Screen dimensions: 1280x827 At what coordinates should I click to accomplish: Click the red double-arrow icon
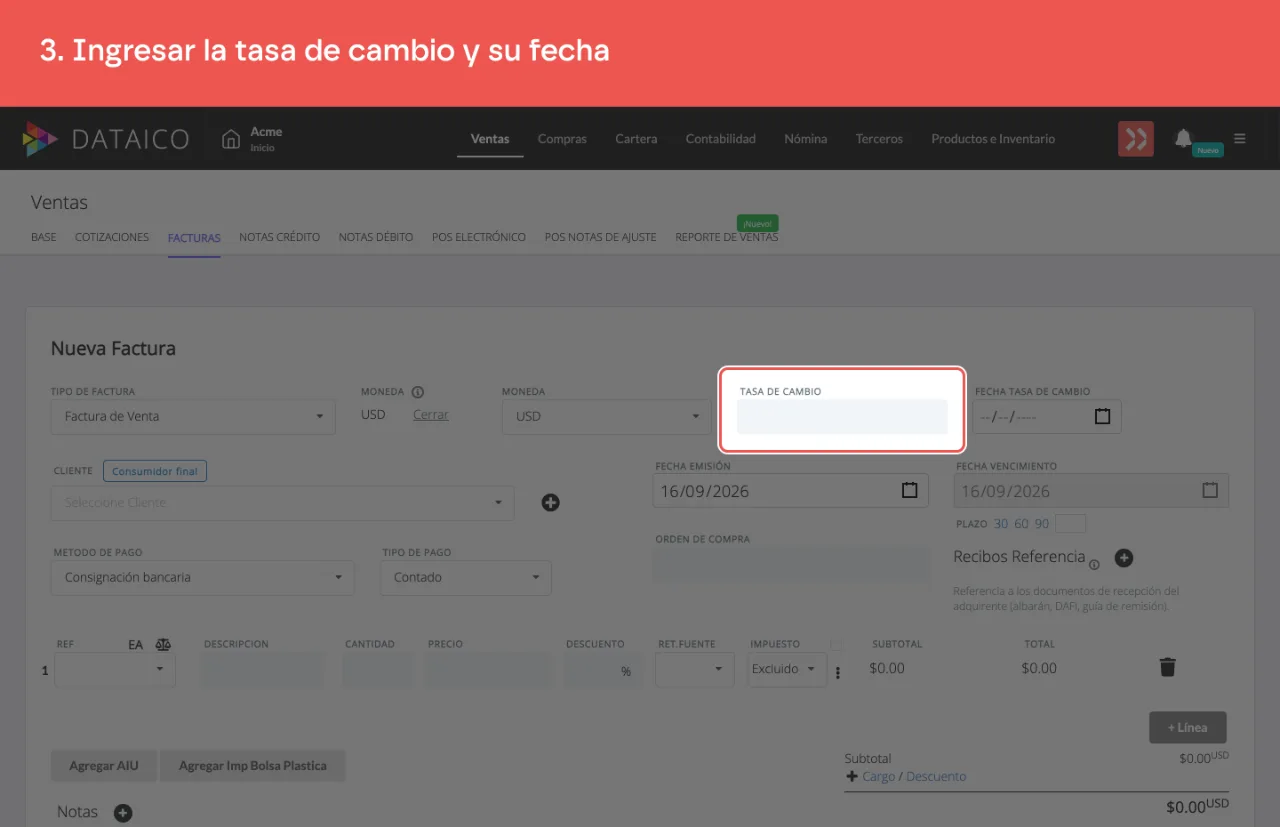(x=1135, y=139)
